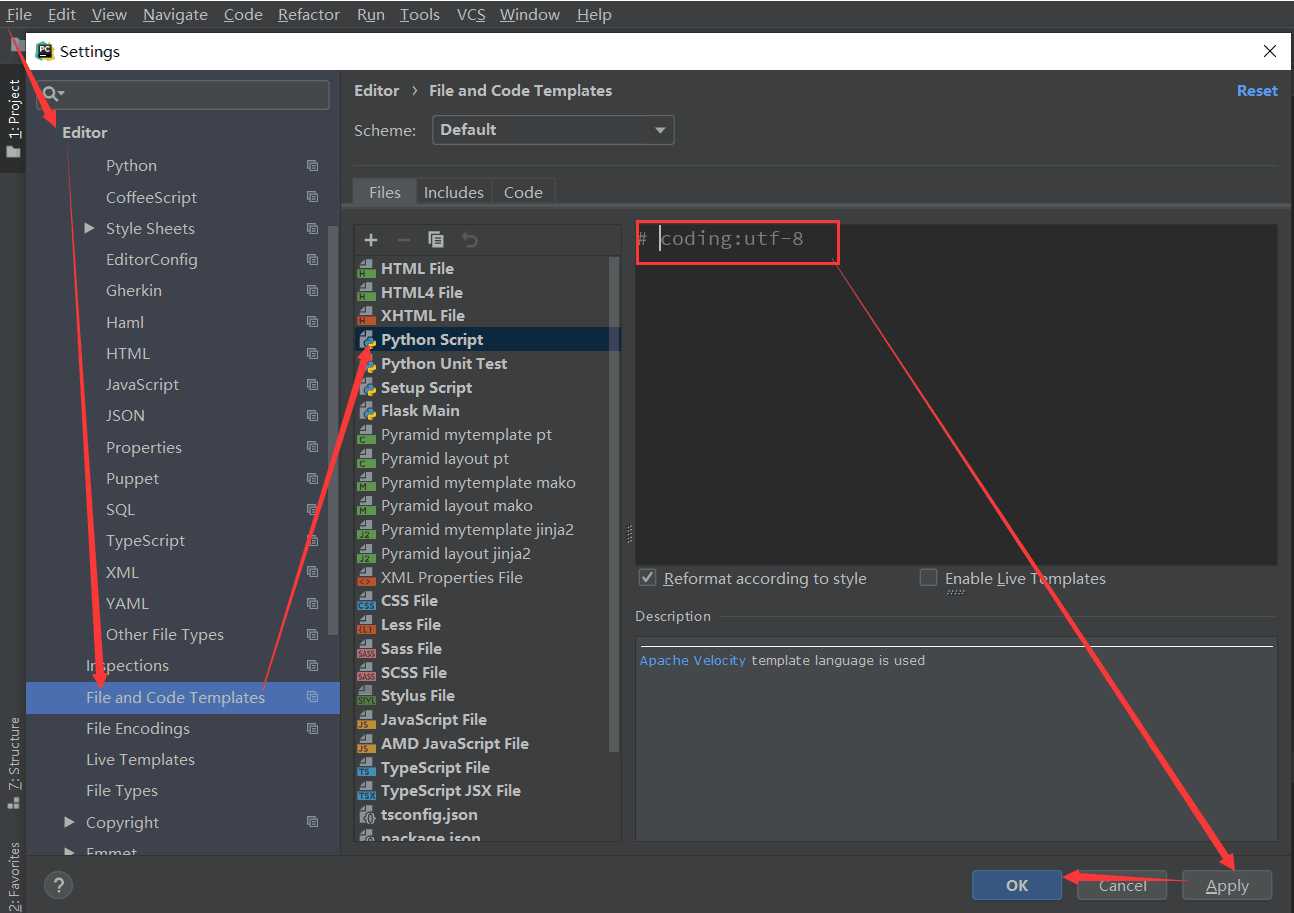The image size is (1294, 913).
Task: Open the 1: Project tool window tab
Action: coord(13,120)
